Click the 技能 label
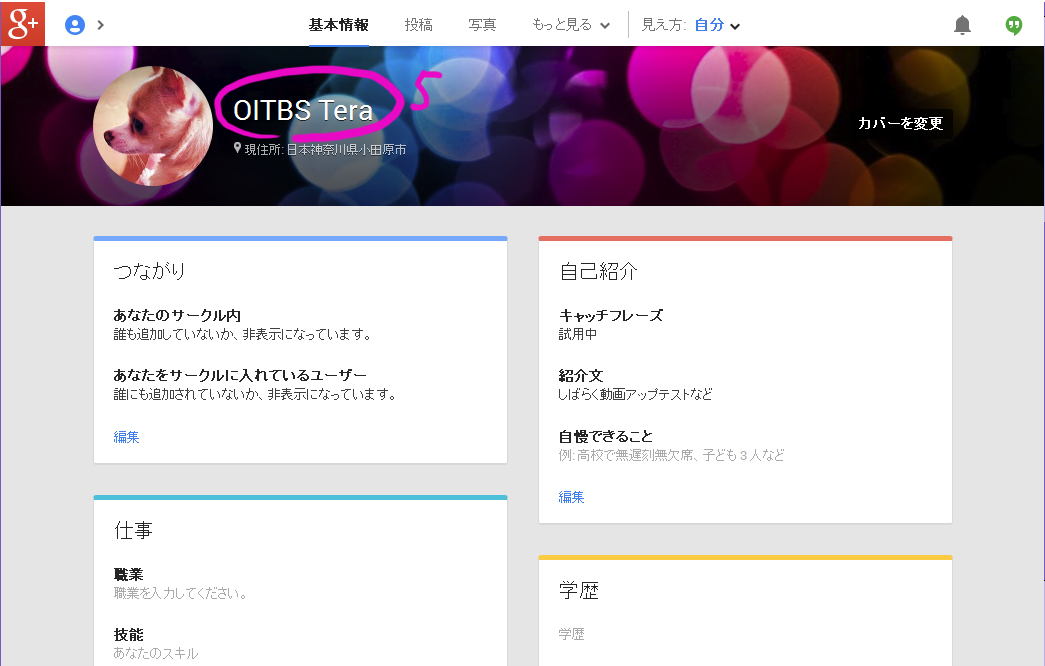Image resolution: width=1045 pixels, height=666 pixels. [128, 635]
